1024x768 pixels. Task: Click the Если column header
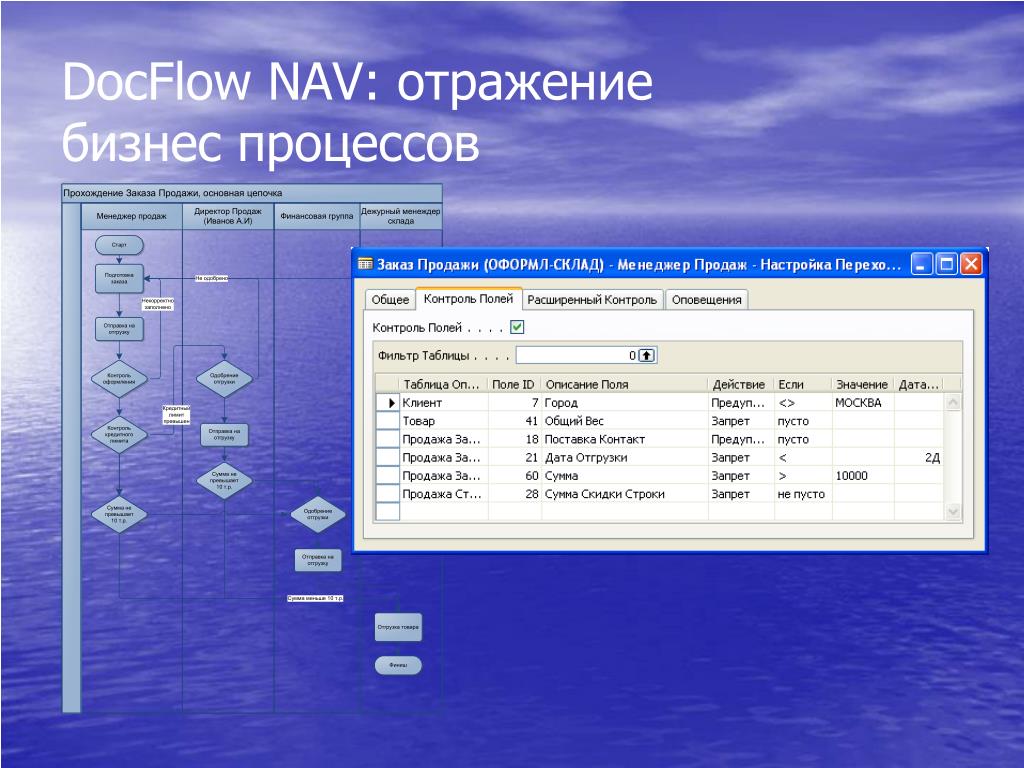coord(803,385)
